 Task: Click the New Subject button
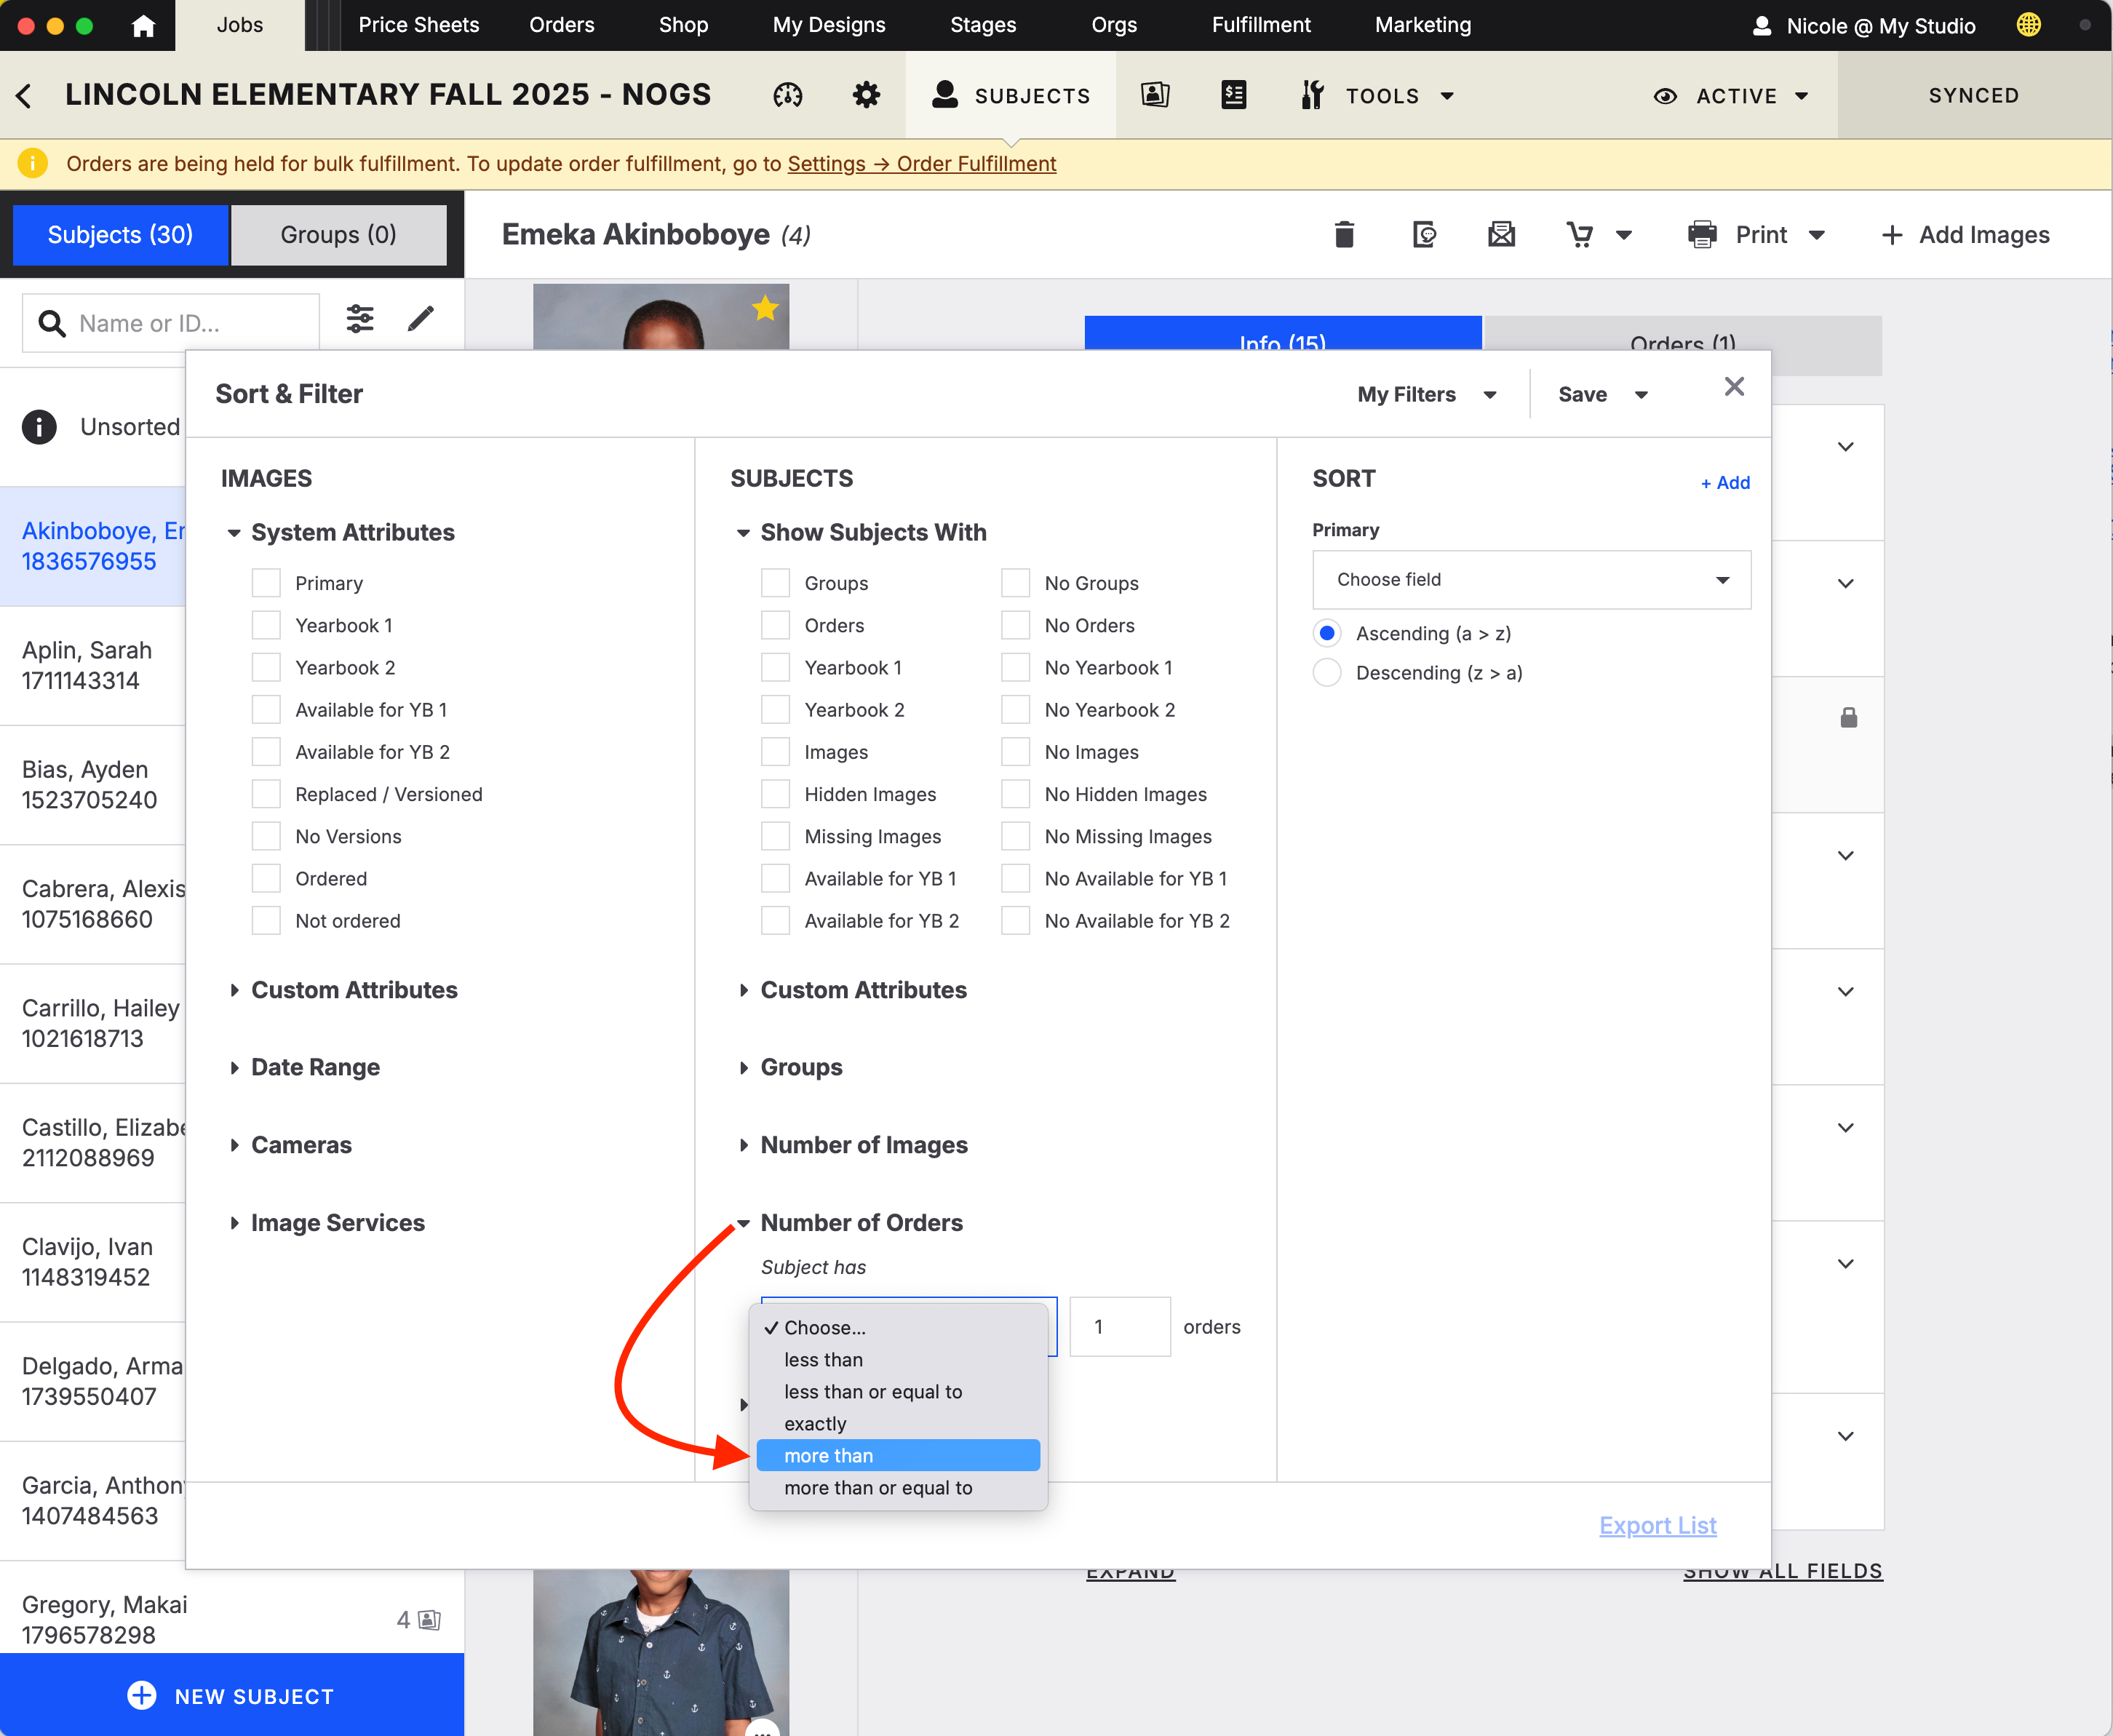pos(232,1696)
